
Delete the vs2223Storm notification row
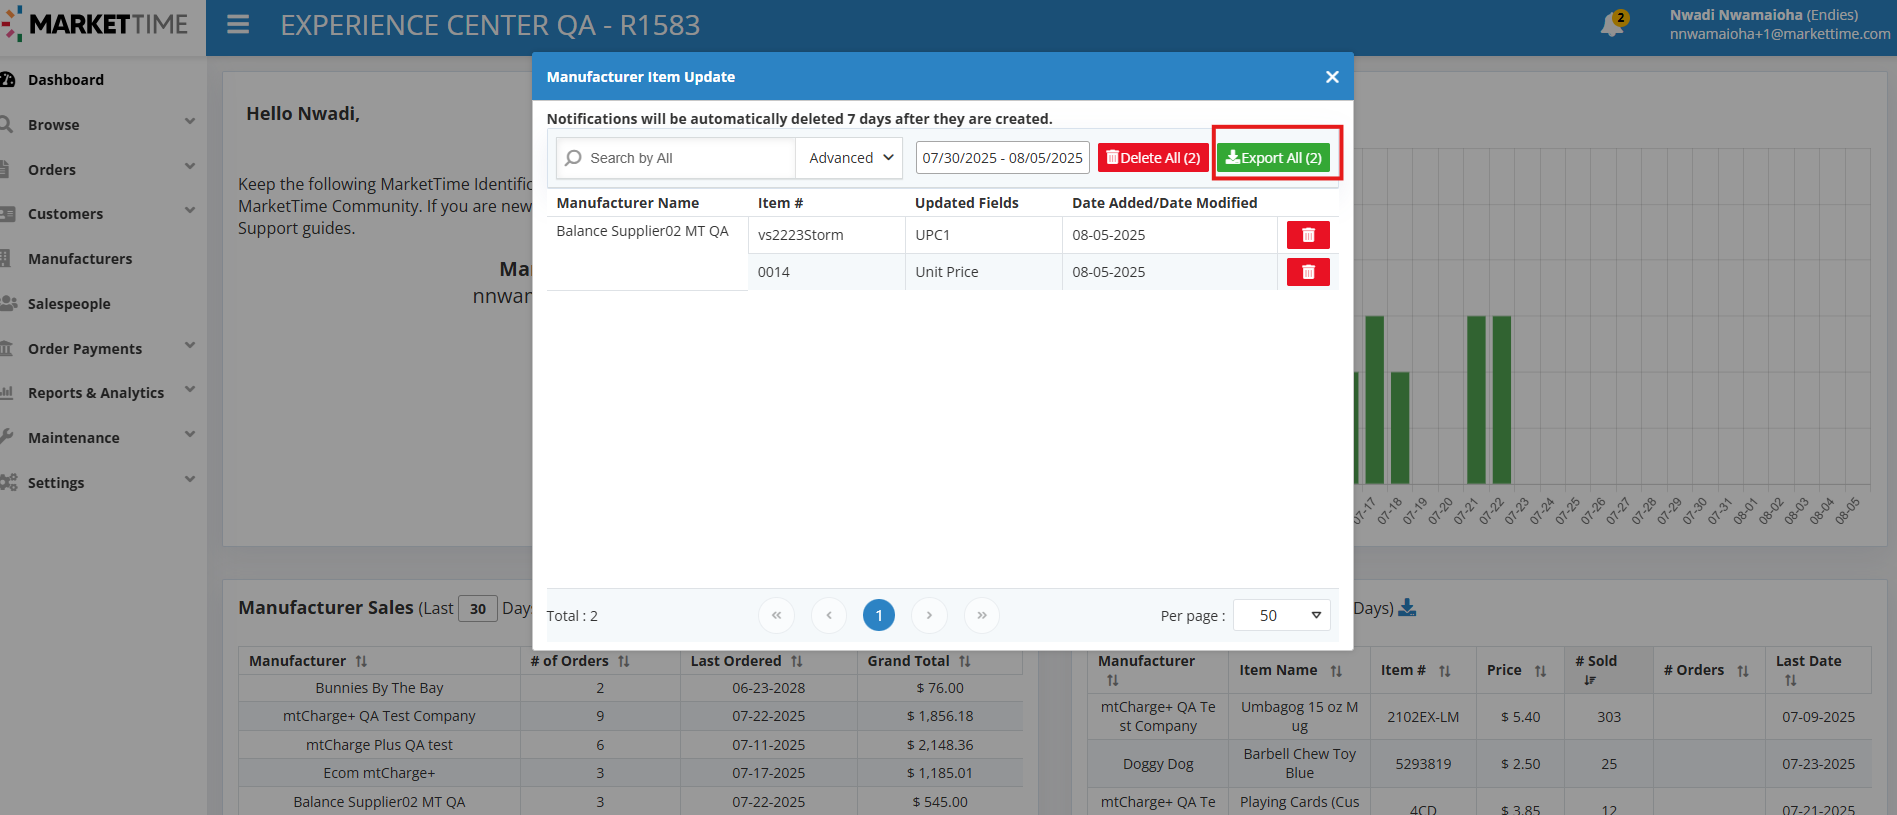[1308, 235]
